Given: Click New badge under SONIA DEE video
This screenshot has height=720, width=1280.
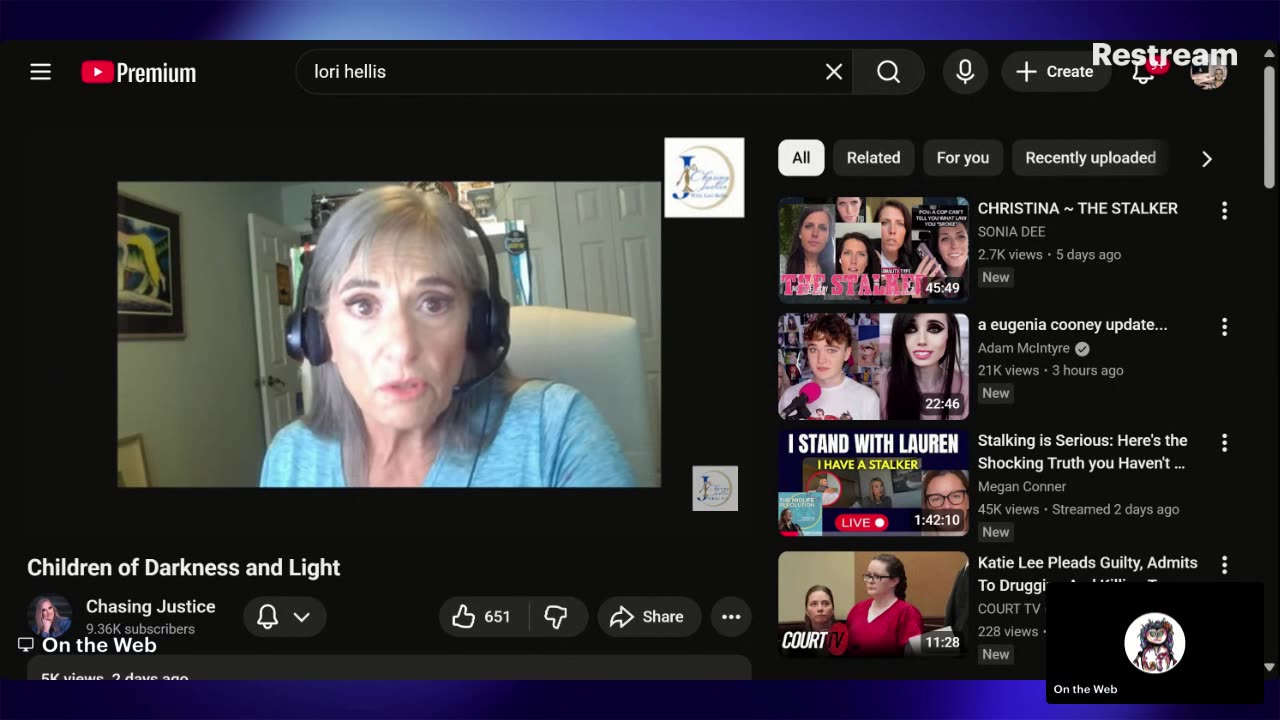Looking at the screenshot, I should (995, 277).
